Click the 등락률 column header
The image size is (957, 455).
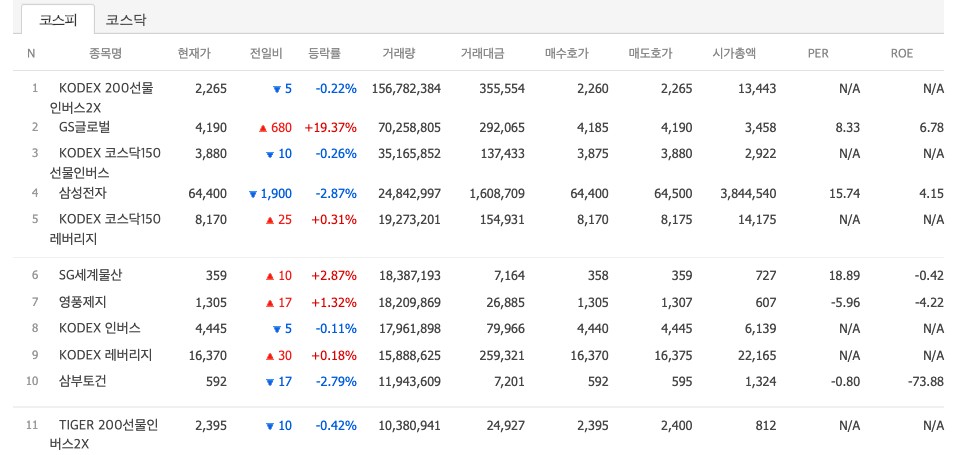325,54
